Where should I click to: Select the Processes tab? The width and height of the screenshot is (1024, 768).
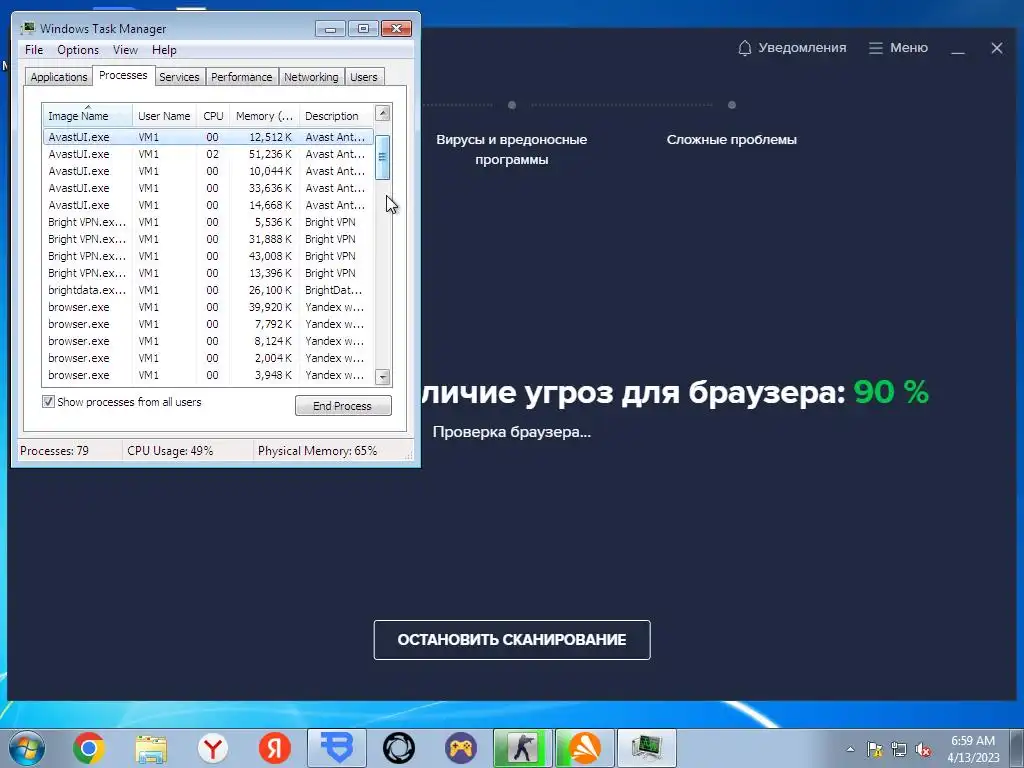coord(123,75)
